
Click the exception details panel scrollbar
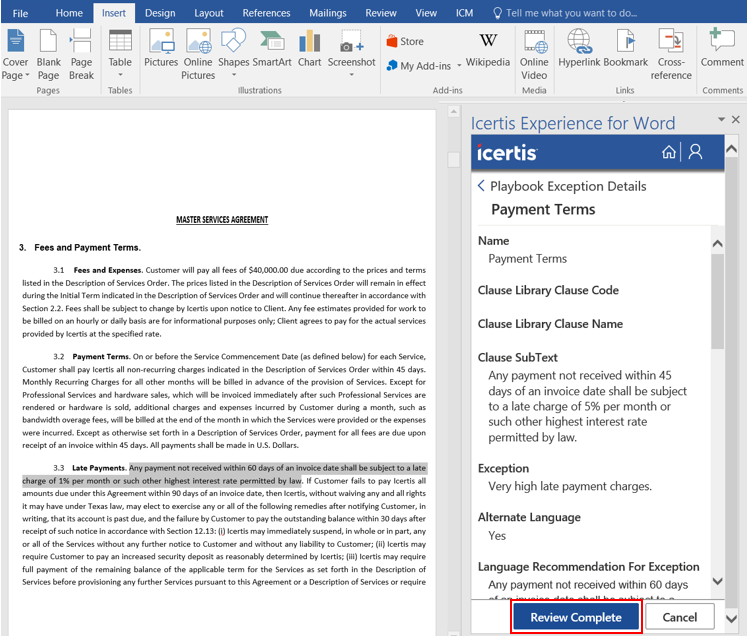(717, 300)
